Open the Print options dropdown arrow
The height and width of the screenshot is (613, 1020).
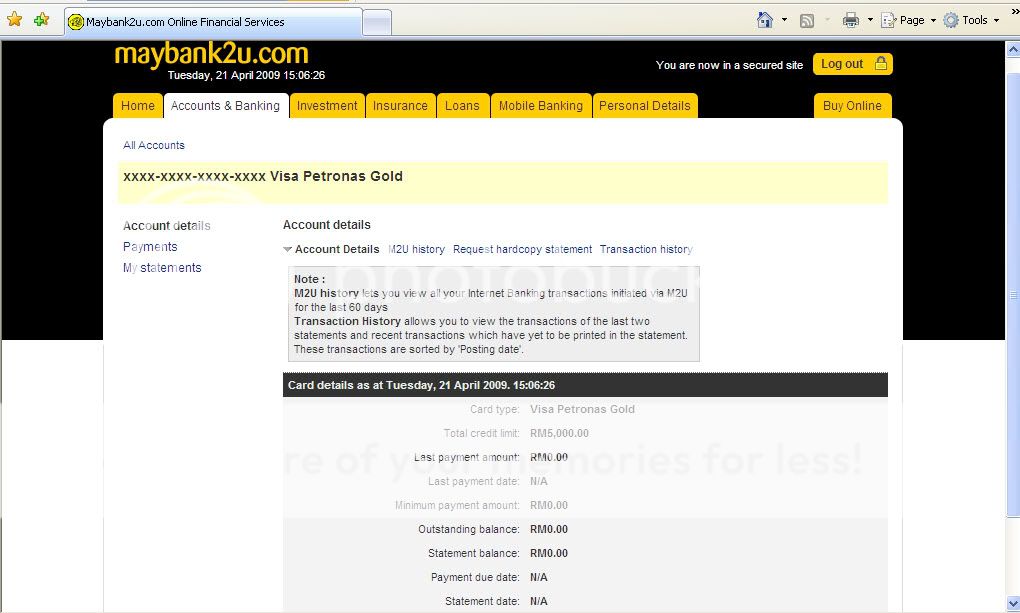(x=869, y=20)
